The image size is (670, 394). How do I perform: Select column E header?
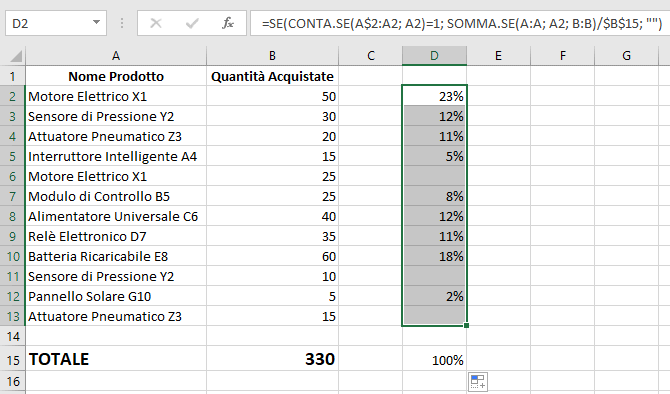pos(498,56)
